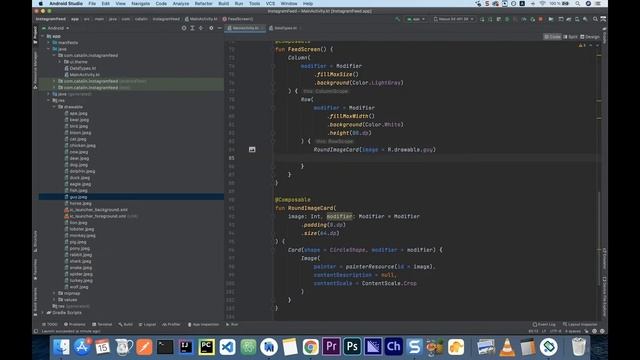Click the Collapse All icon in Project panel
This screenshot has height=360, width=640.
coord(201,28)
